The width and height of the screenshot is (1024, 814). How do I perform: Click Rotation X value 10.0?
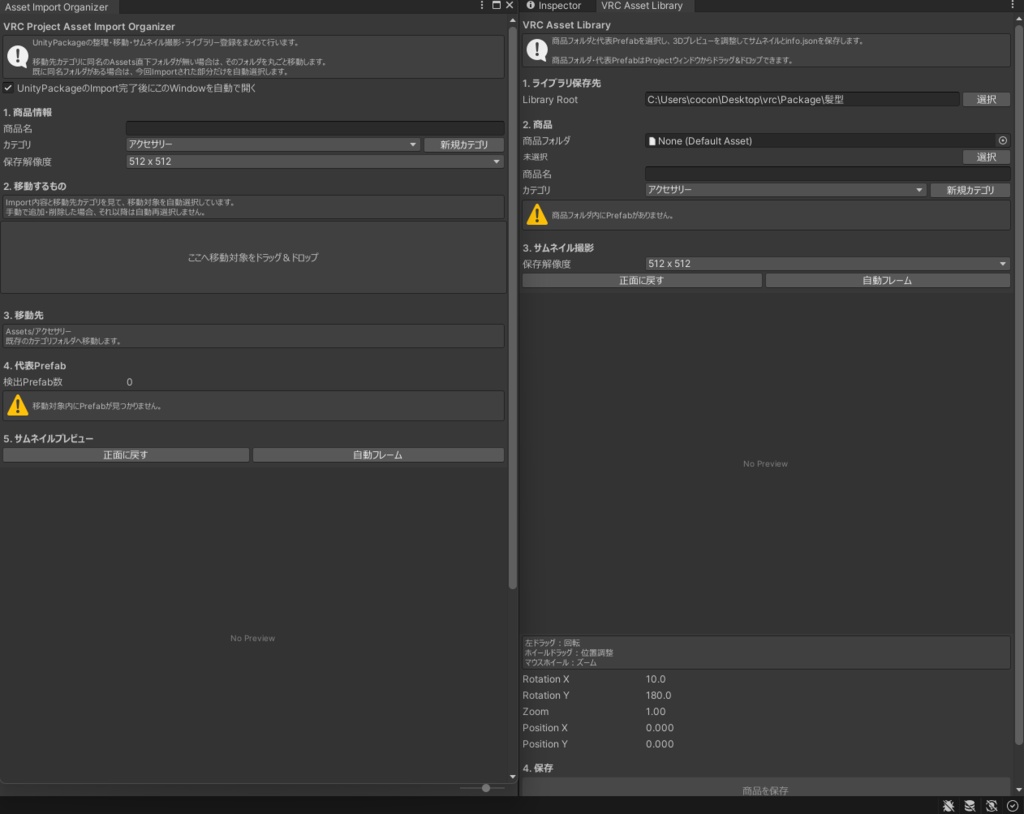(656, 679)
